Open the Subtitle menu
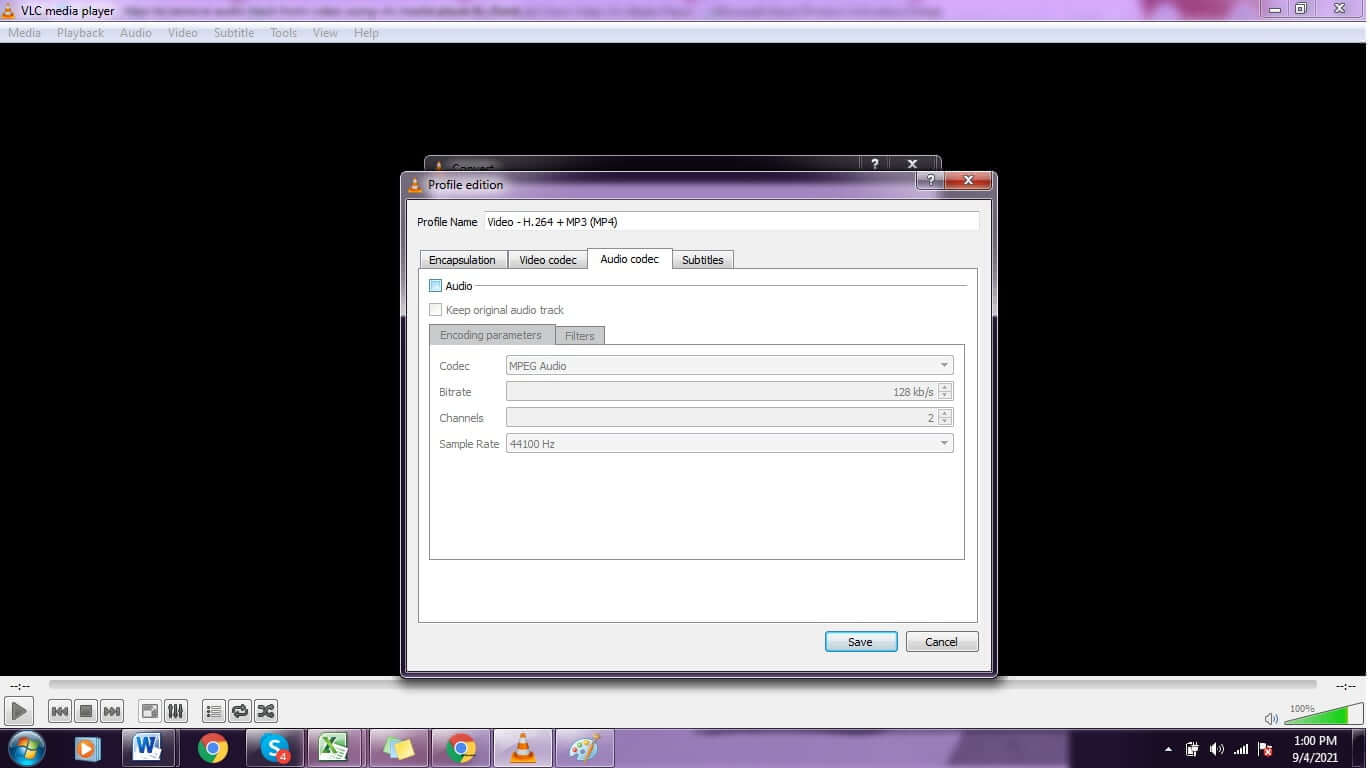 [234, 33]
